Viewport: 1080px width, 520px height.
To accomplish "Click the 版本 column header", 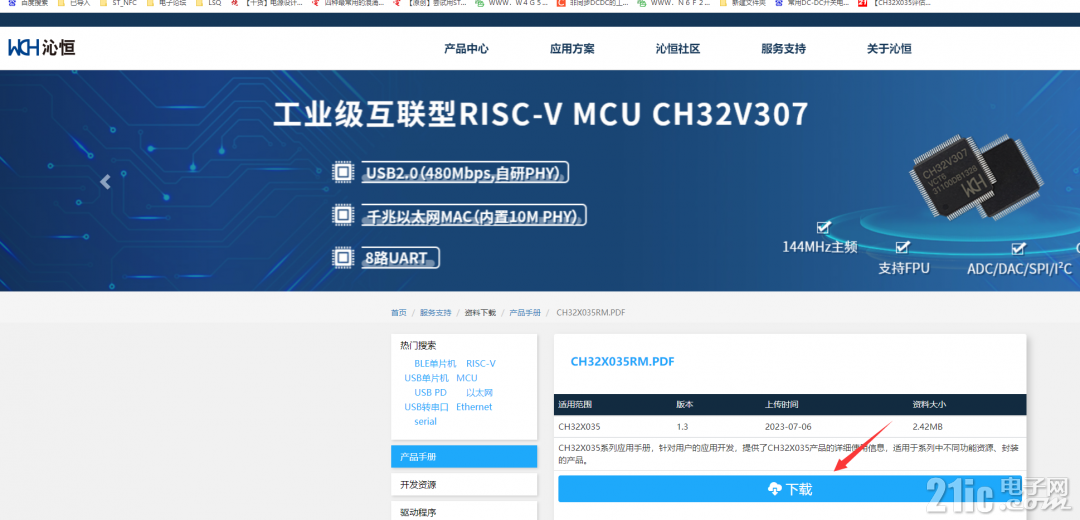I will [685, 404].
